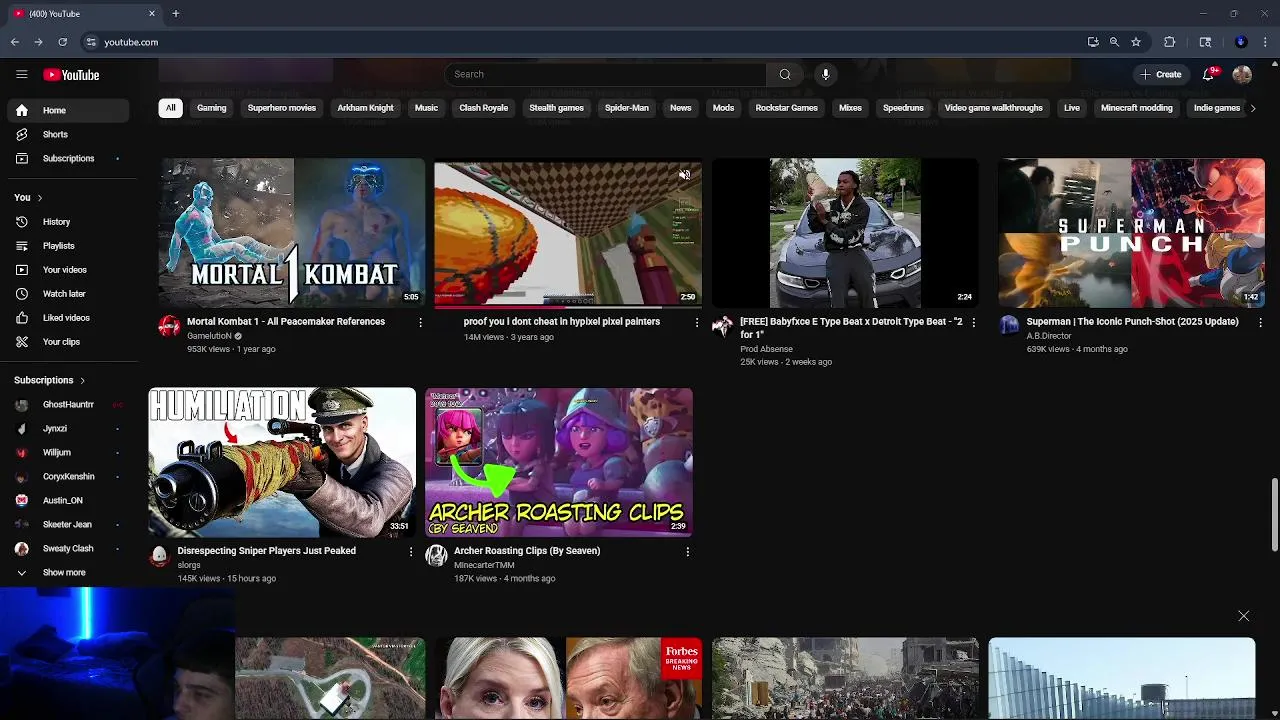The width and height of the screenshot is (1280, 720).
Task: Open options for Babyfxce Type Beat video
Action: (973, 322)
